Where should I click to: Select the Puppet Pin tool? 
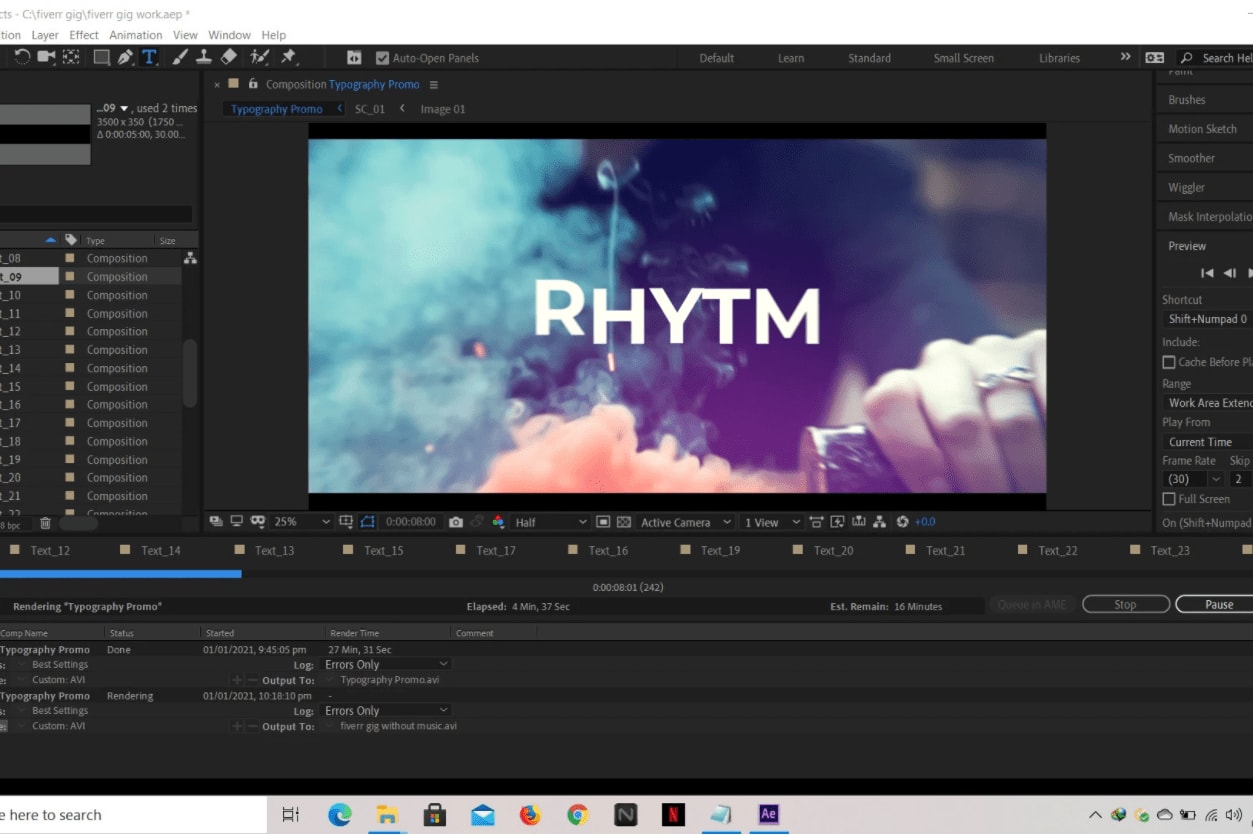pos(289,57)
